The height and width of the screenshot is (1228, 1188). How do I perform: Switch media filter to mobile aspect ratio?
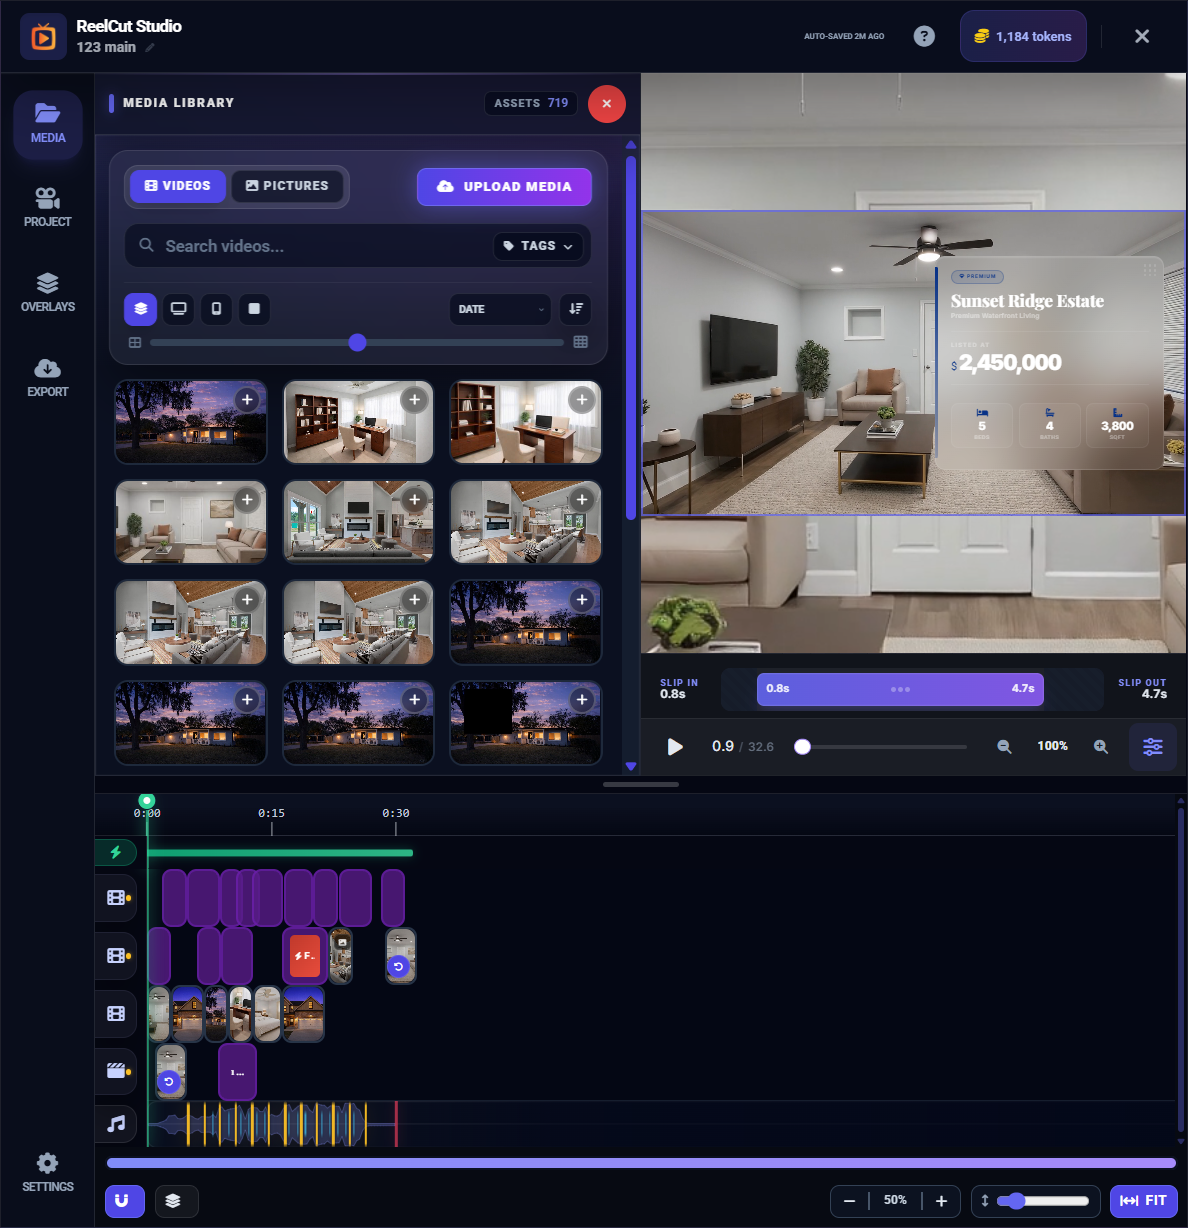(216, 309)
